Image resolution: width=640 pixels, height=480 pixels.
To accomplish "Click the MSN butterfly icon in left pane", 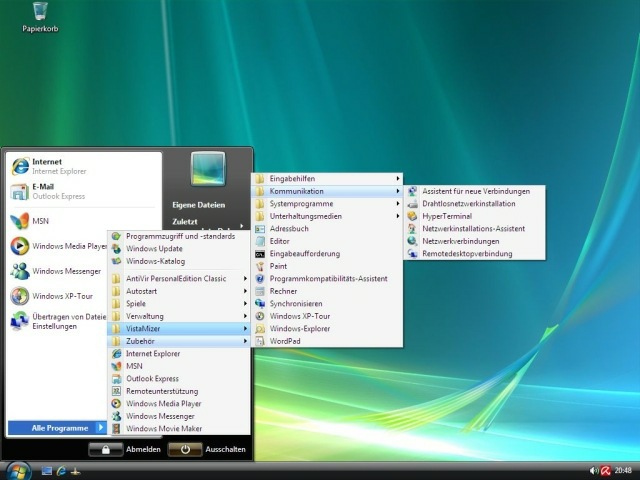I will pyautogui.click(x=20, y=221).
